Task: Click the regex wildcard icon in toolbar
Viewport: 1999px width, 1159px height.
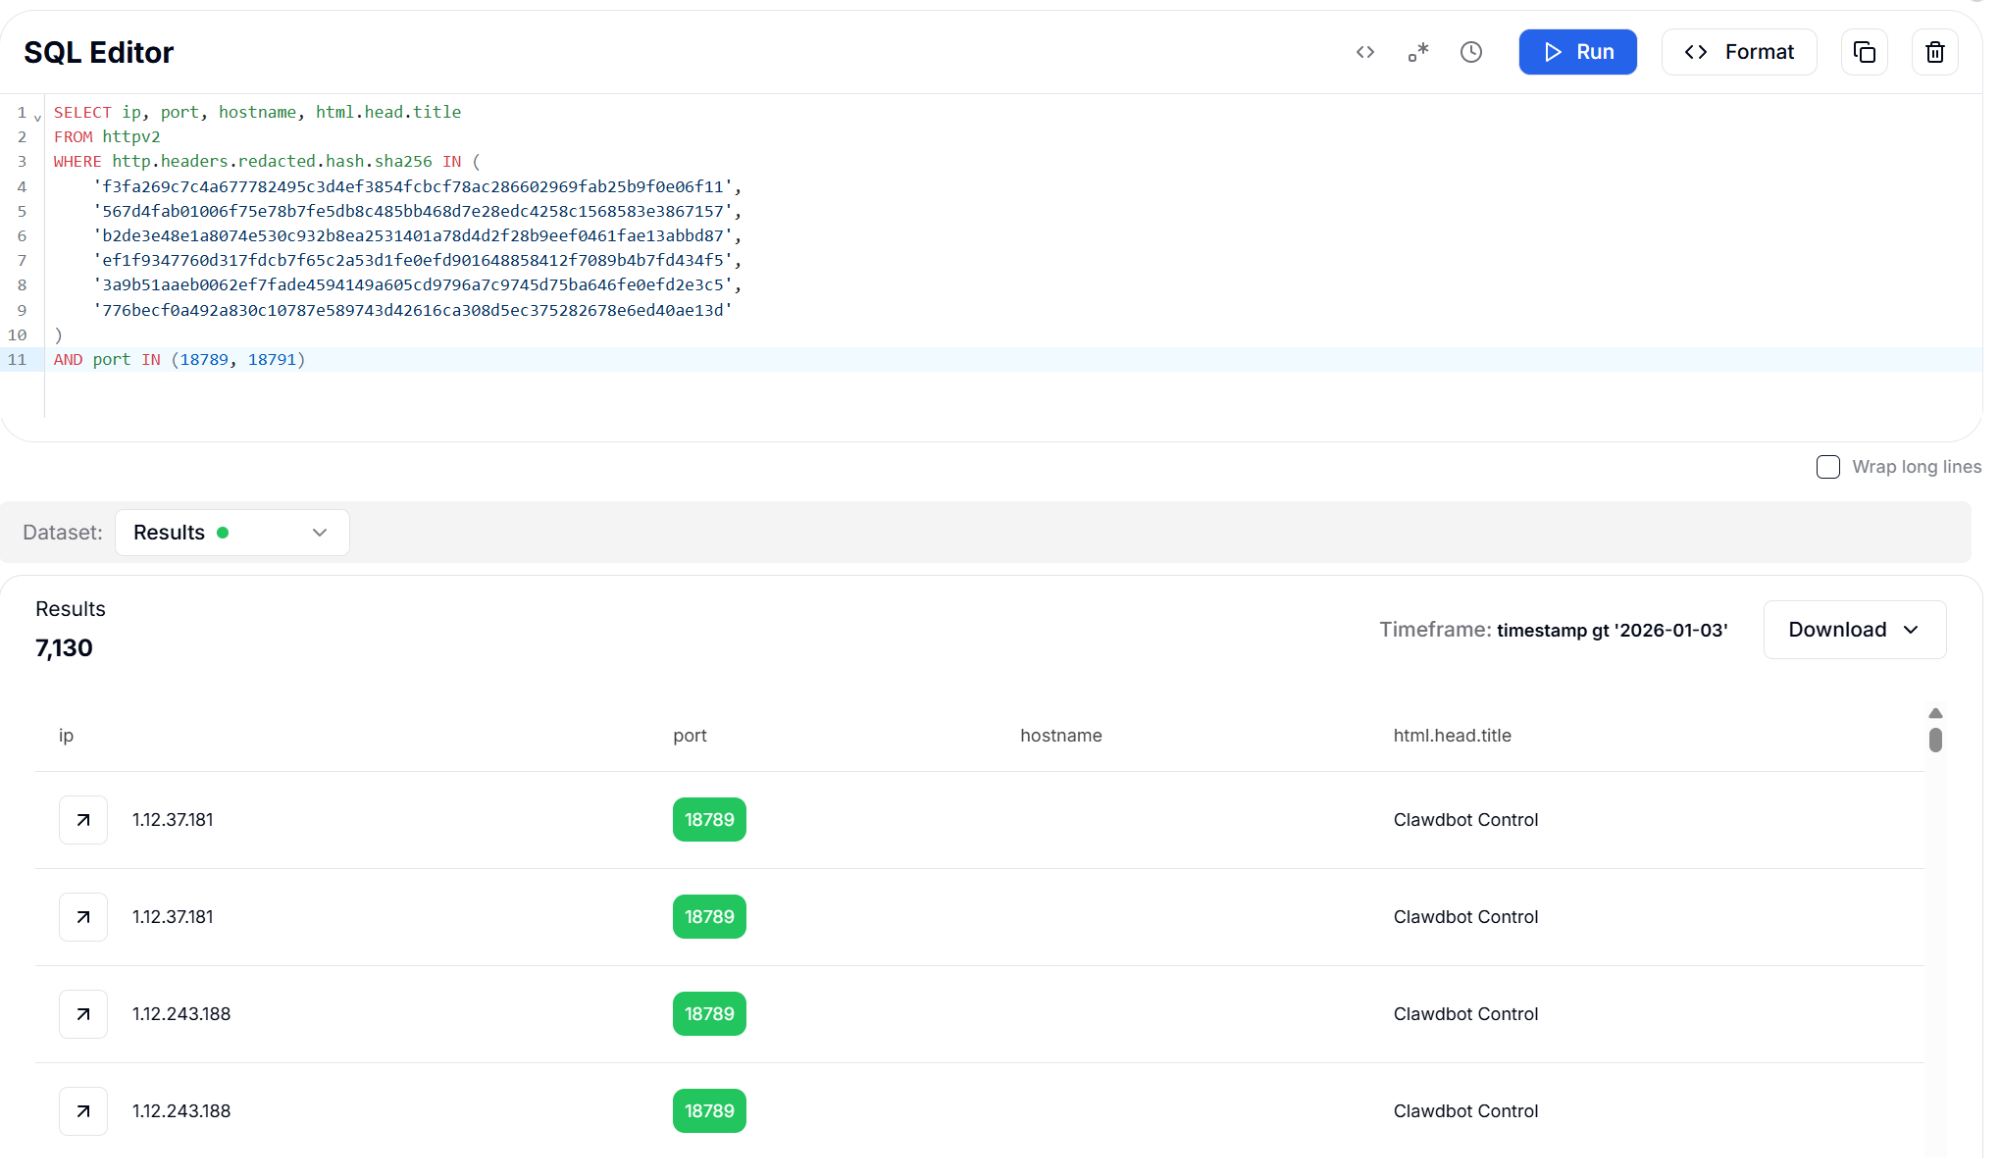Action: coord(1418,52)
